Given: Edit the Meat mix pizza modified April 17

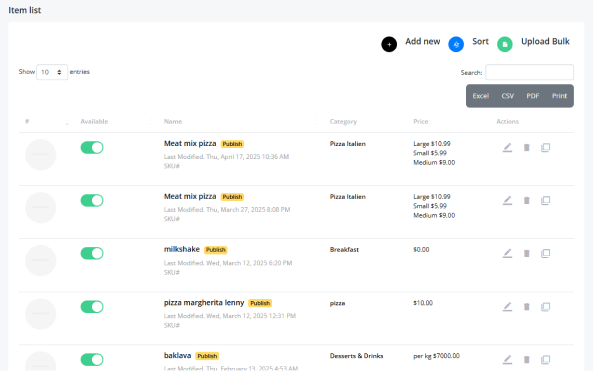Looking at the screenshot, I should coord(508,147).
